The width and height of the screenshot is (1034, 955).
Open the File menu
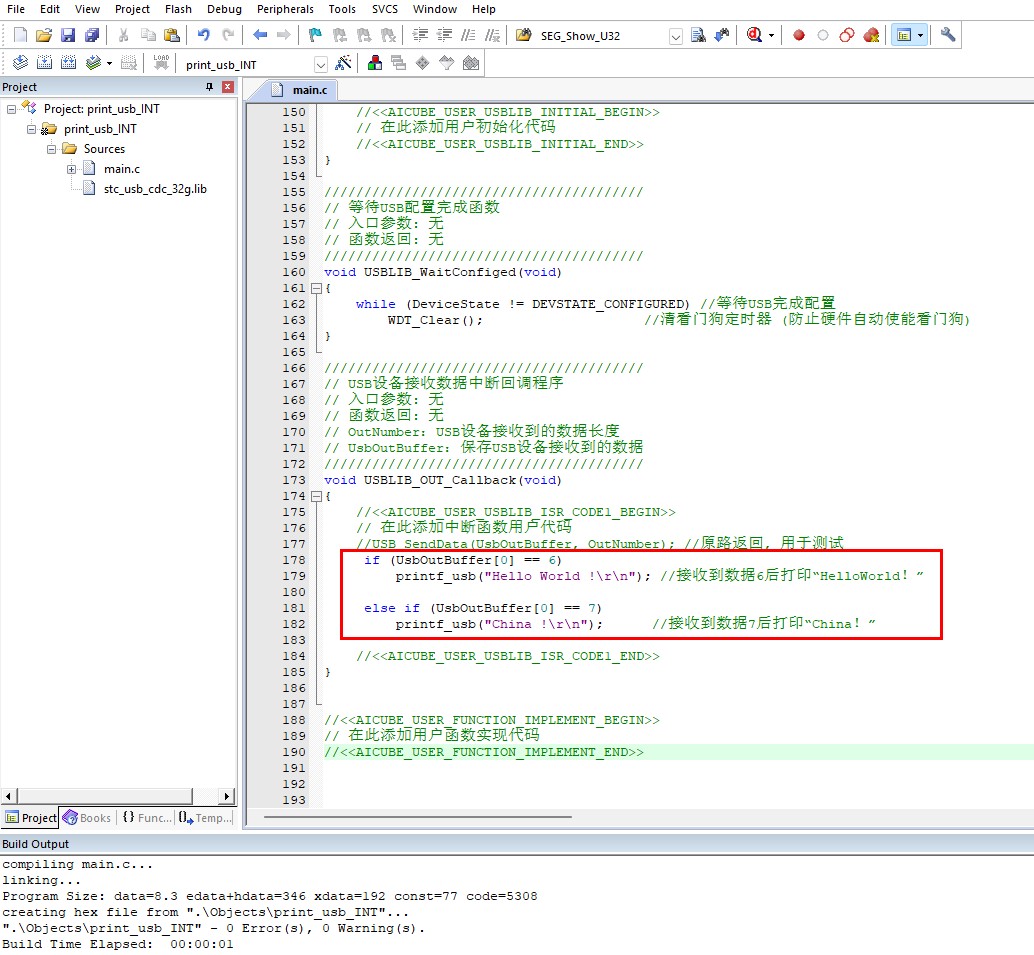(x=16, y=9)
